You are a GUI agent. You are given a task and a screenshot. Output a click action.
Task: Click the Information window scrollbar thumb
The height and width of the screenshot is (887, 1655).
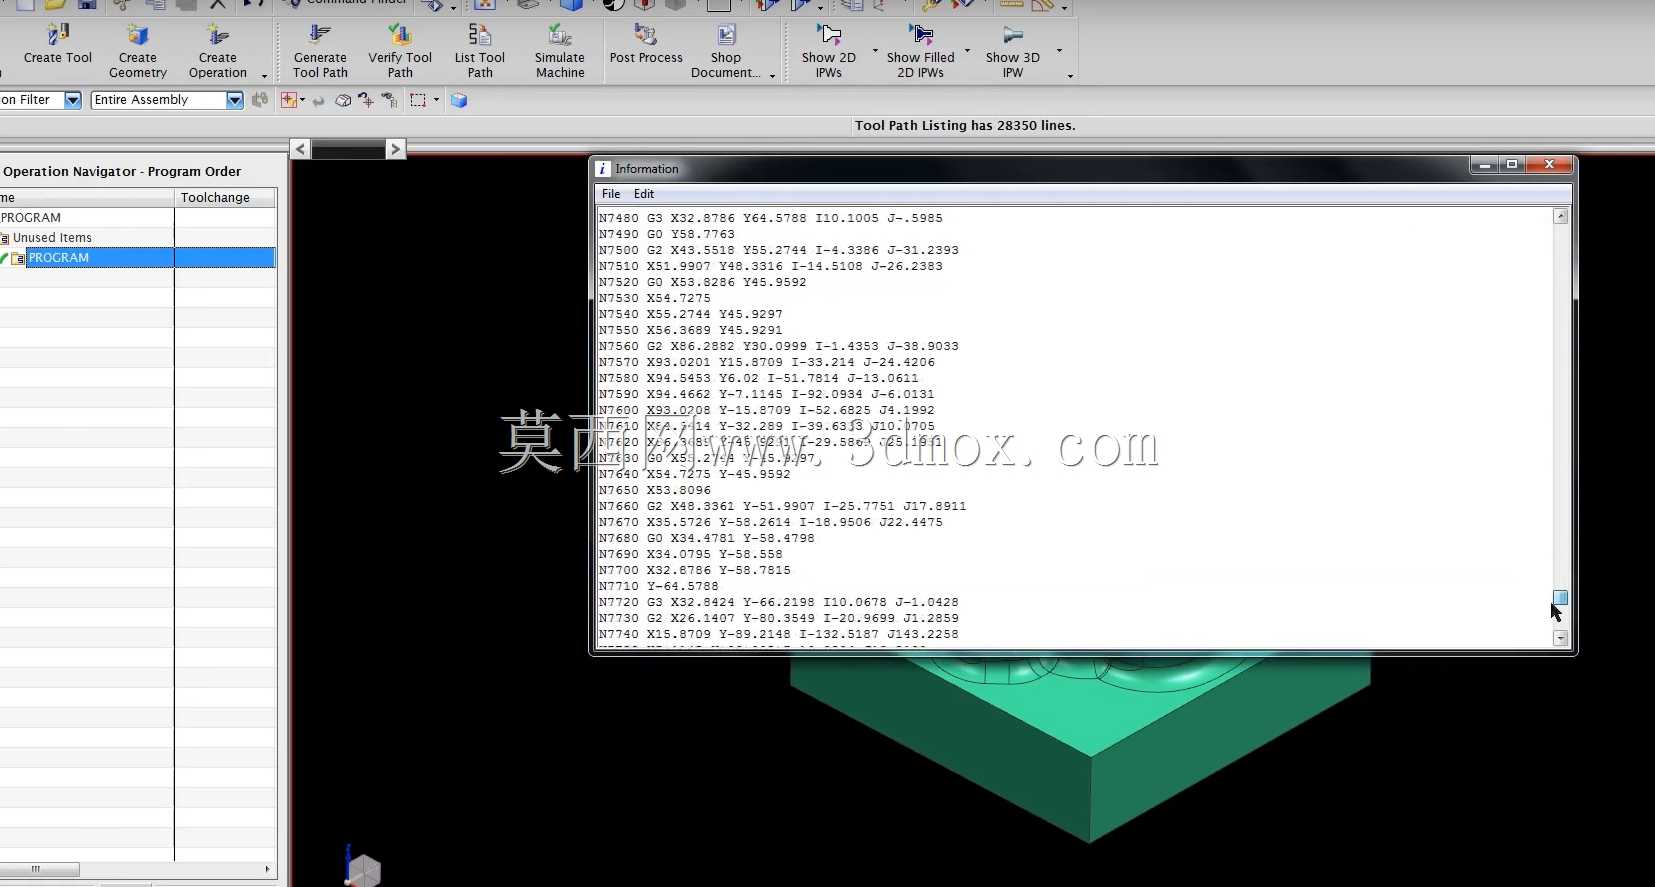[1560, 597]
